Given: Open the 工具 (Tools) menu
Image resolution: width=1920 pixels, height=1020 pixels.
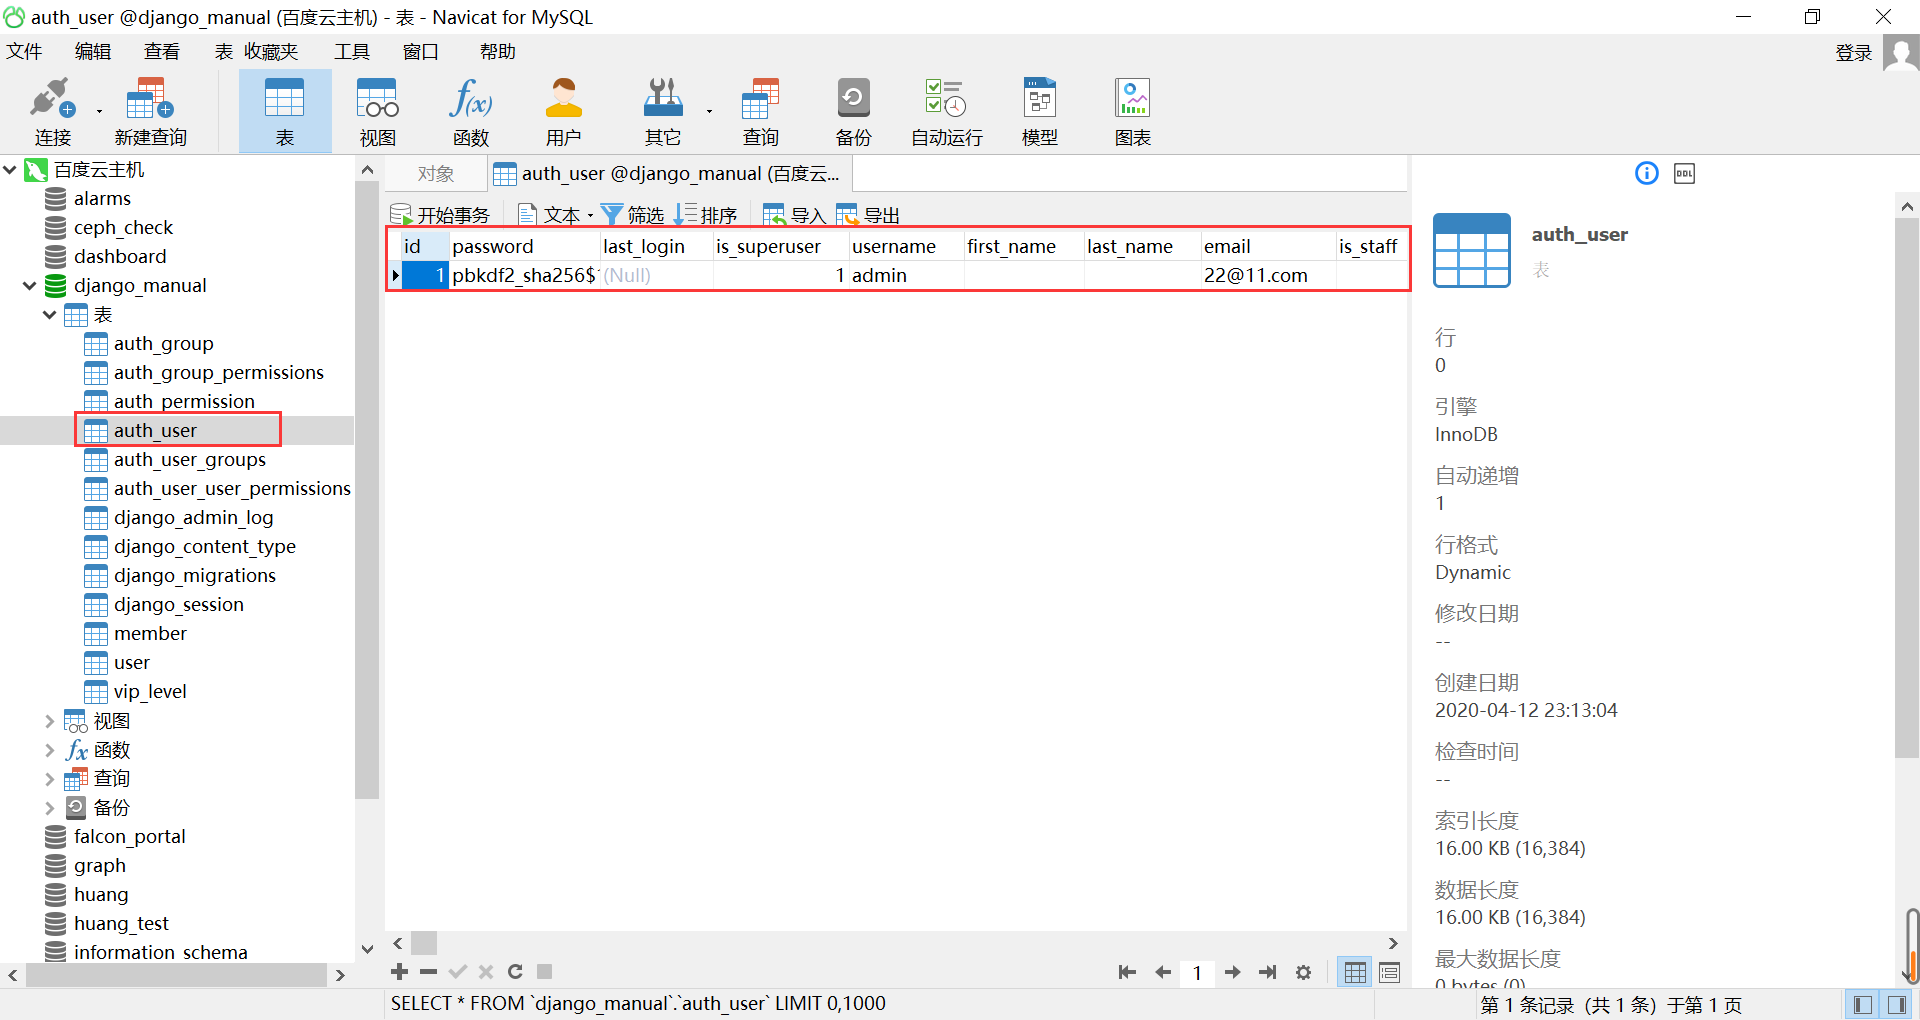Looking at the screenshot, I should pos(352,51).
